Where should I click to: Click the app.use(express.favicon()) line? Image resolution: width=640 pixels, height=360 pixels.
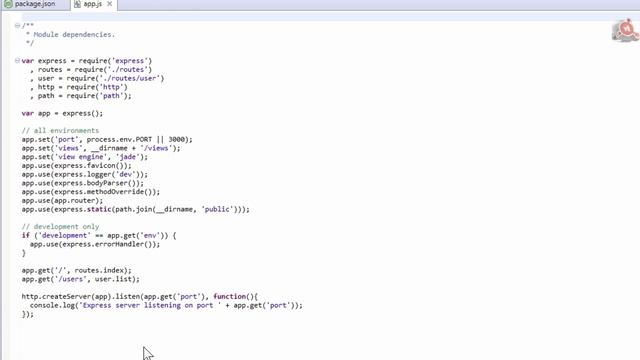[x=76, y=165]
